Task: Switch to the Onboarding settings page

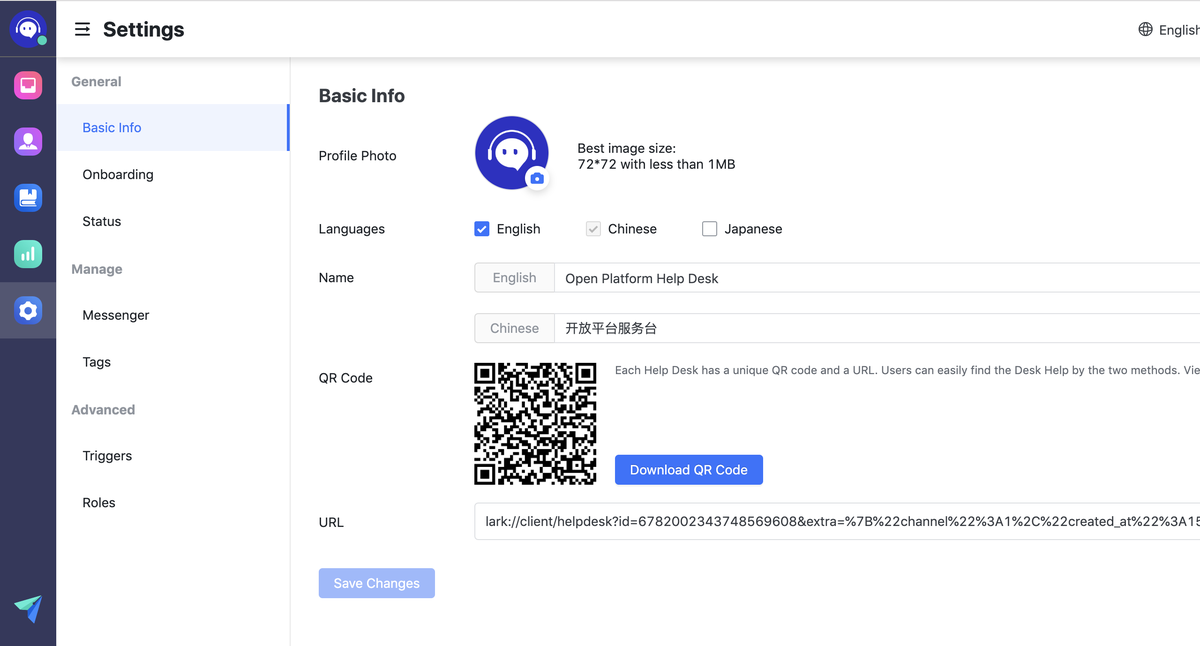Action: tap(117, 174)
